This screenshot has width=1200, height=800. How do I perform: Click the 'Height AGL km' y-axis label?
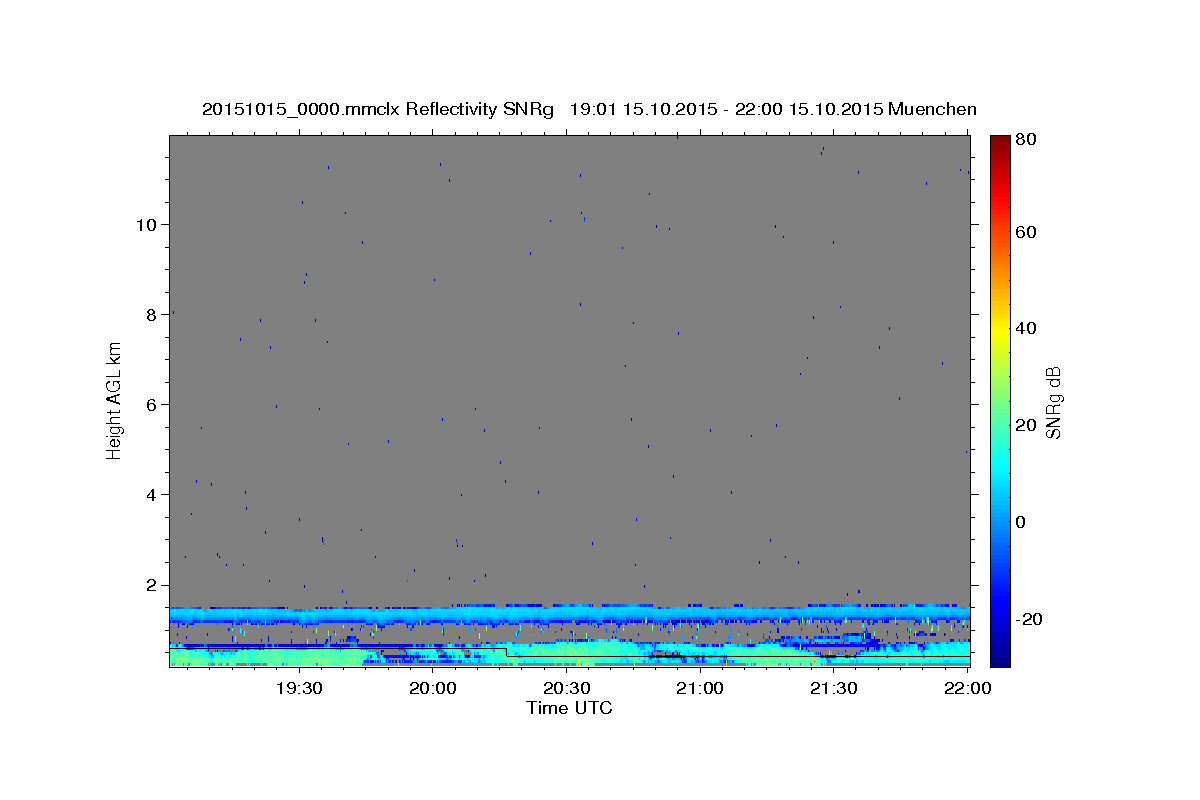tap(115, 400)
